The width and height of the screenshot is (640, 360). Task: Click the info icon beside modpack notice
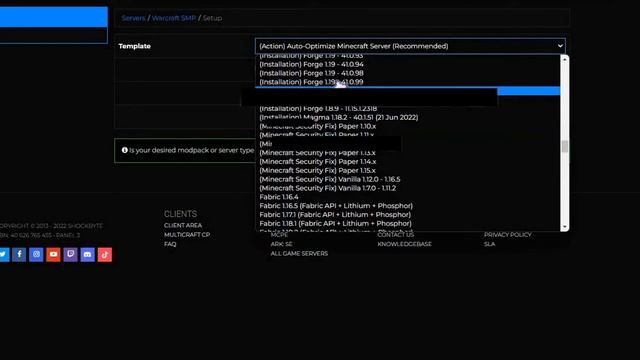(x=124, y=150)
